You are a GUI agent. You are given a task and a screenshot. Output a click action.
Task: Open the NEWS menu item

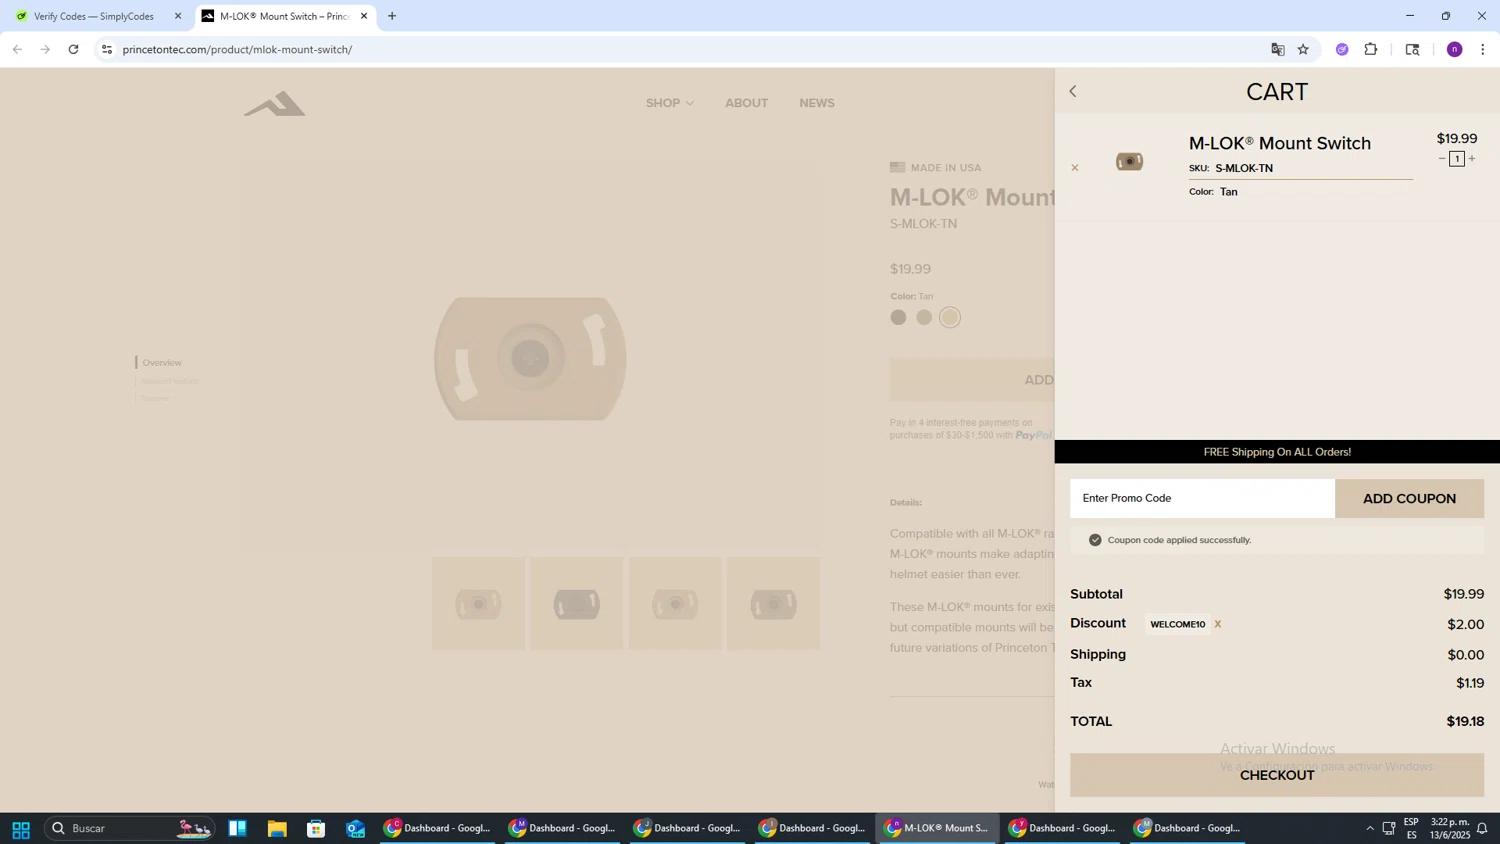[x=816, y=103]
